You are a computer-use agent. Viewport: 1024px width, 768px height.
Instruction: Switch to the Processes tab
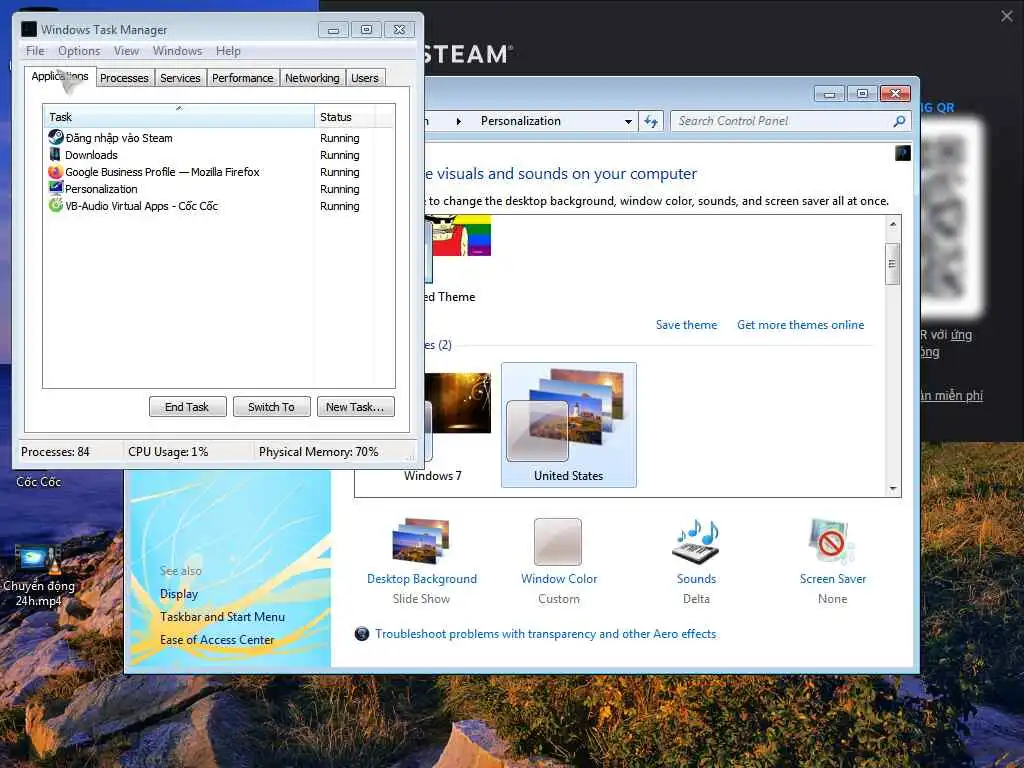click(124, 78)
